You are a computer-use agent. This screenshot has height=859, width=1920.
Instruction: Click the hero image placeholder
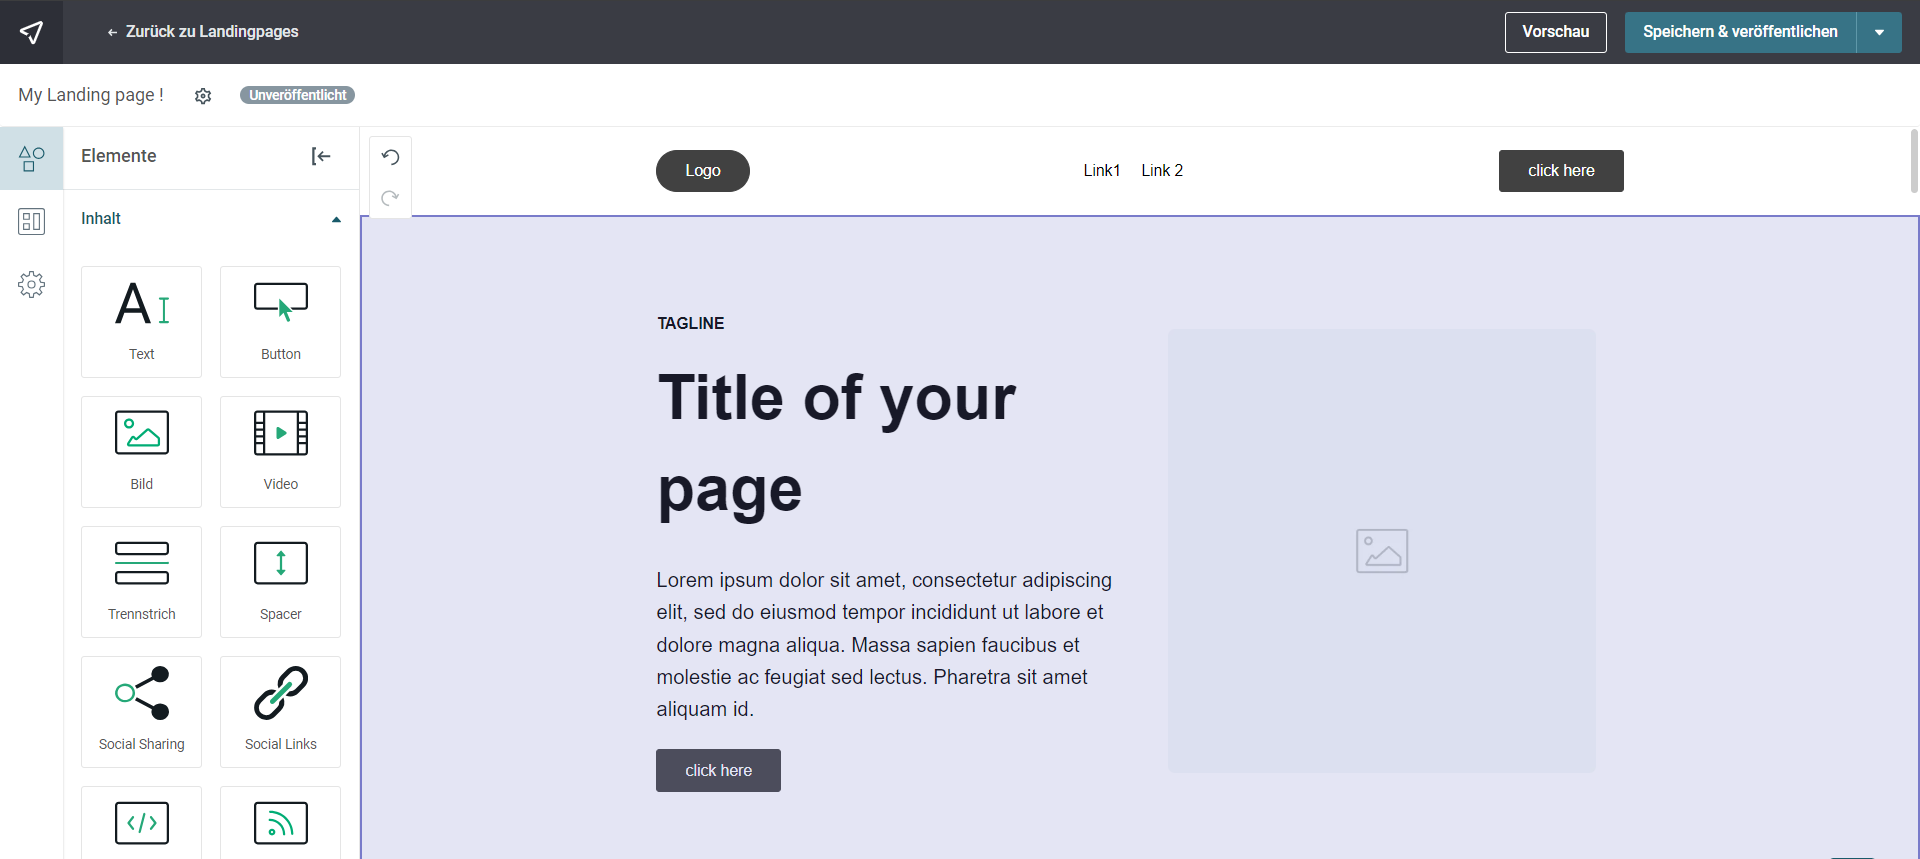pos(1381,551)
